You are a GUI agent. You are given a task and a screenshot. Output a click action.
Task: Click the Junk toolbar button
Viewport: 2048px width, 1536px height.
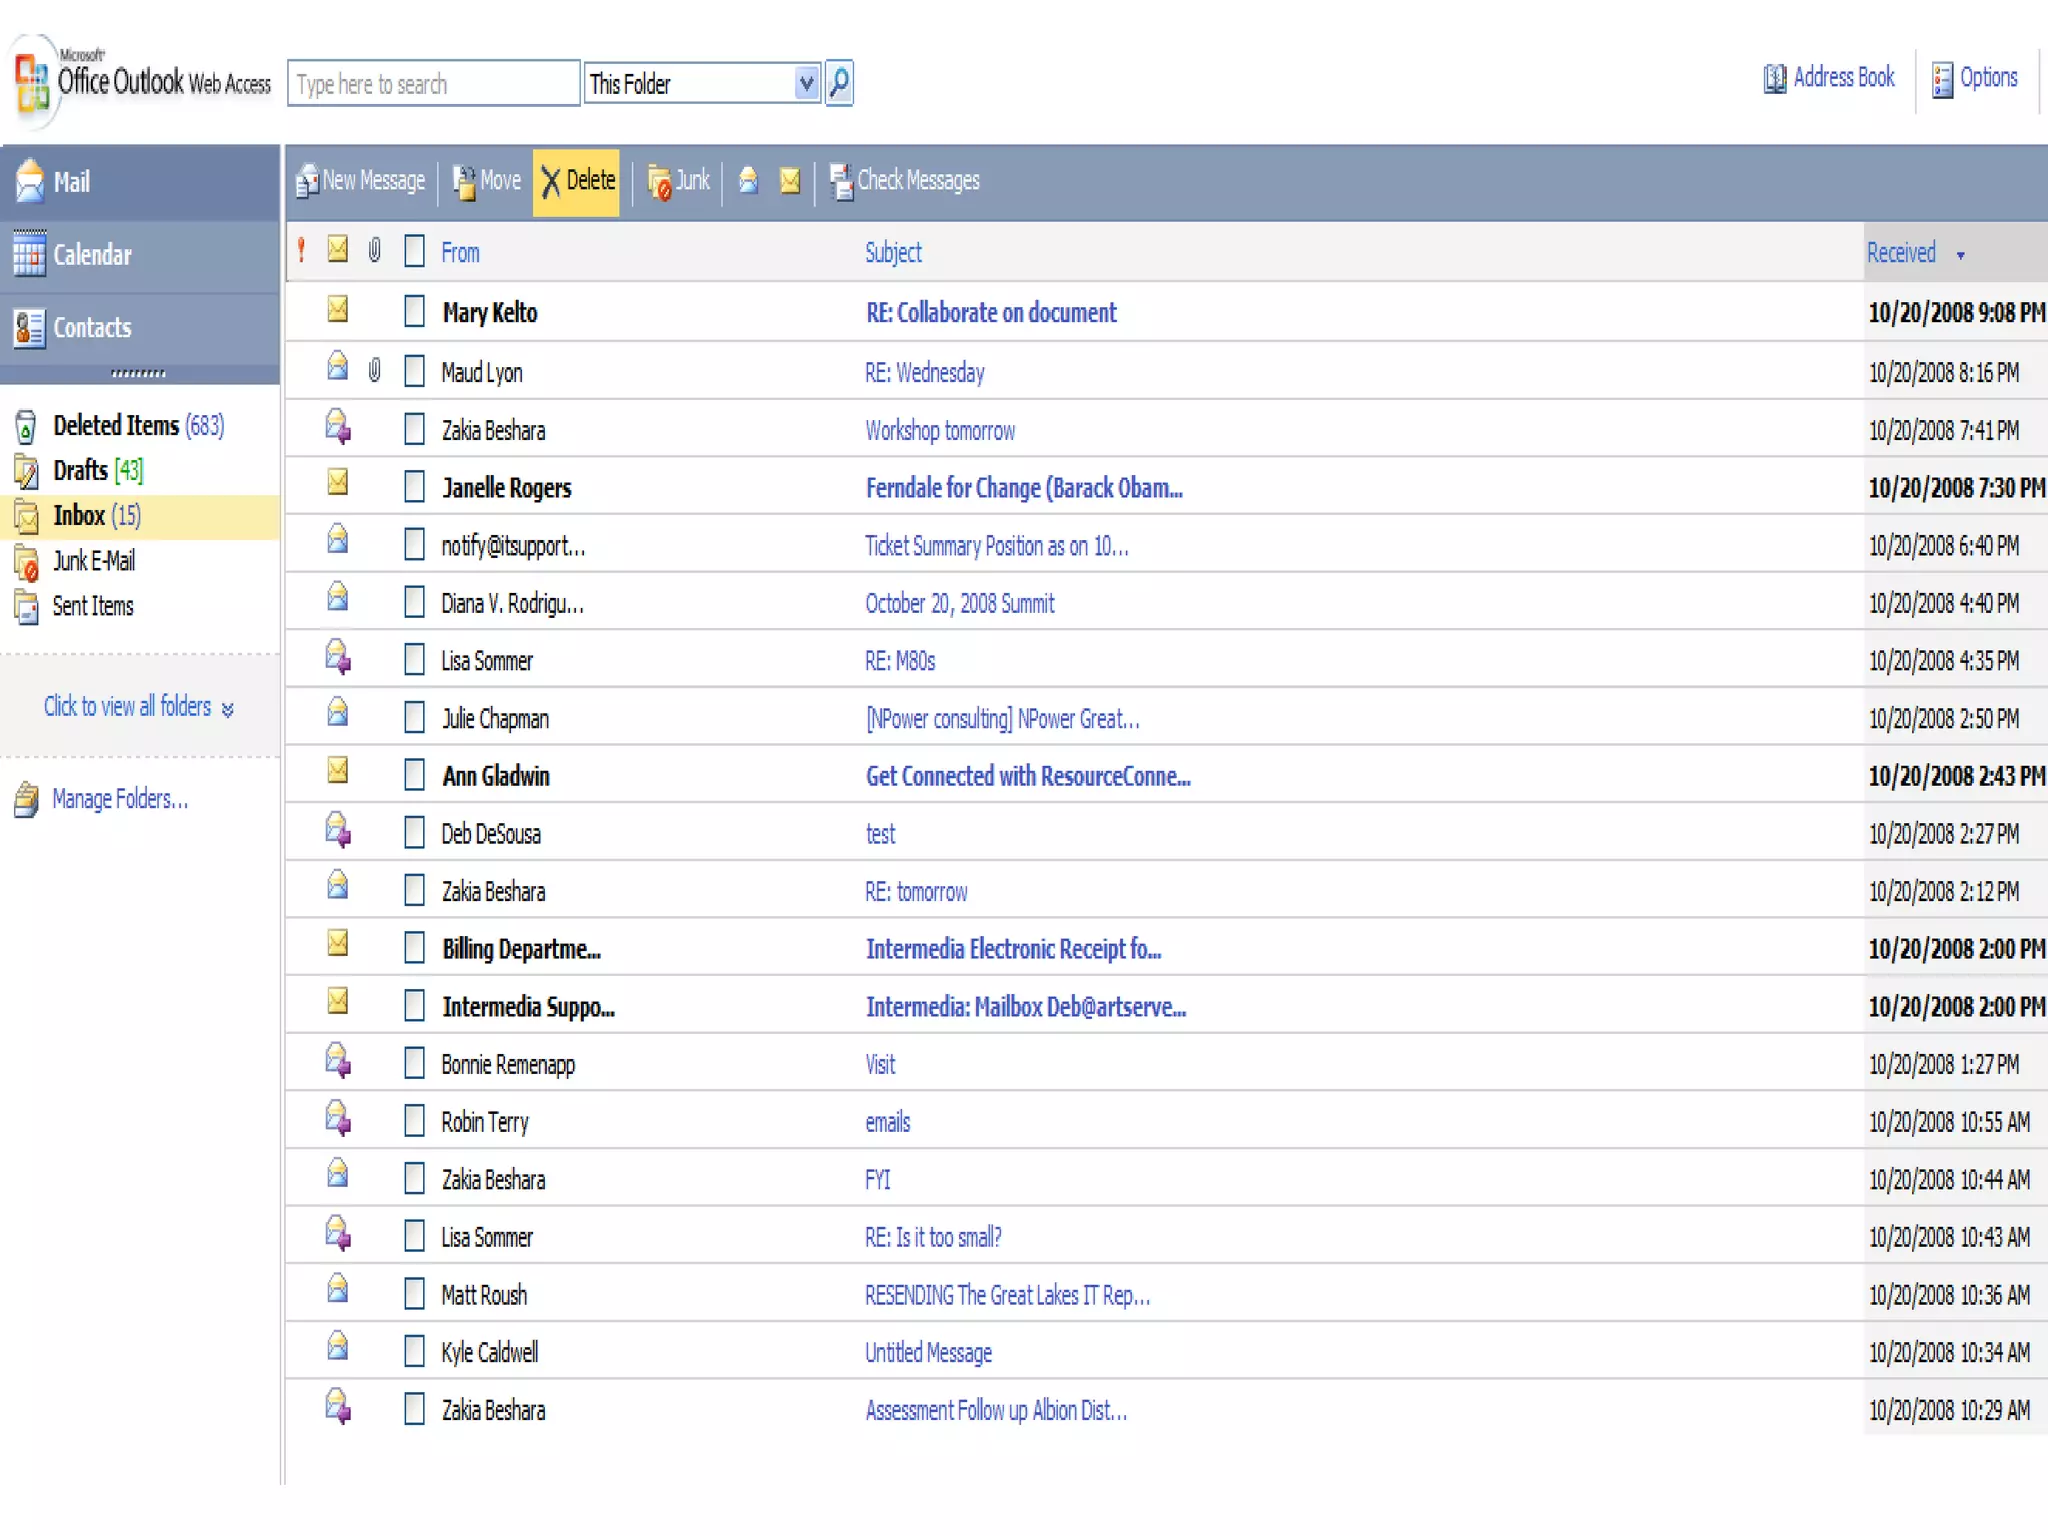(678, 181)
